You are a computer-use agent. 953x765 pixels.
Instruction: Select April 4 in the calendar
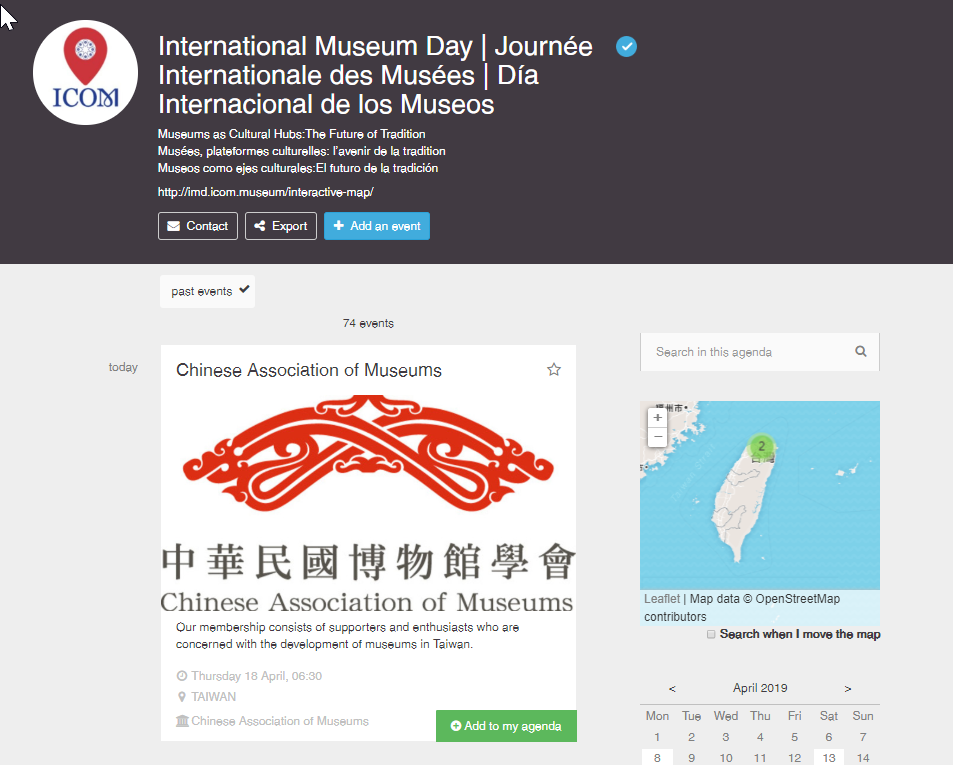tap(760, 737)
